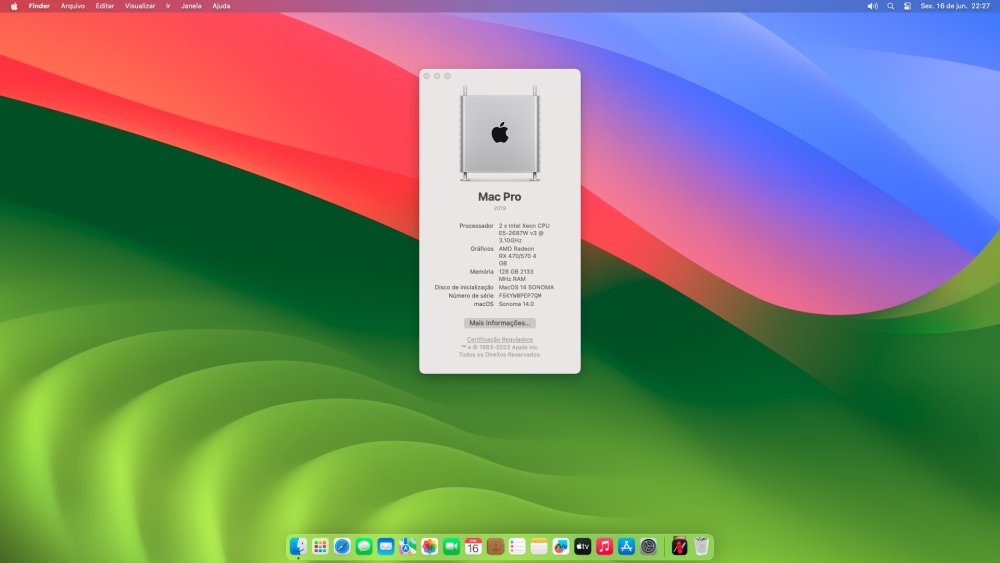Open the Arquivo menu
This screenshot has height=563, width=1000.
(x=73, y=6)
